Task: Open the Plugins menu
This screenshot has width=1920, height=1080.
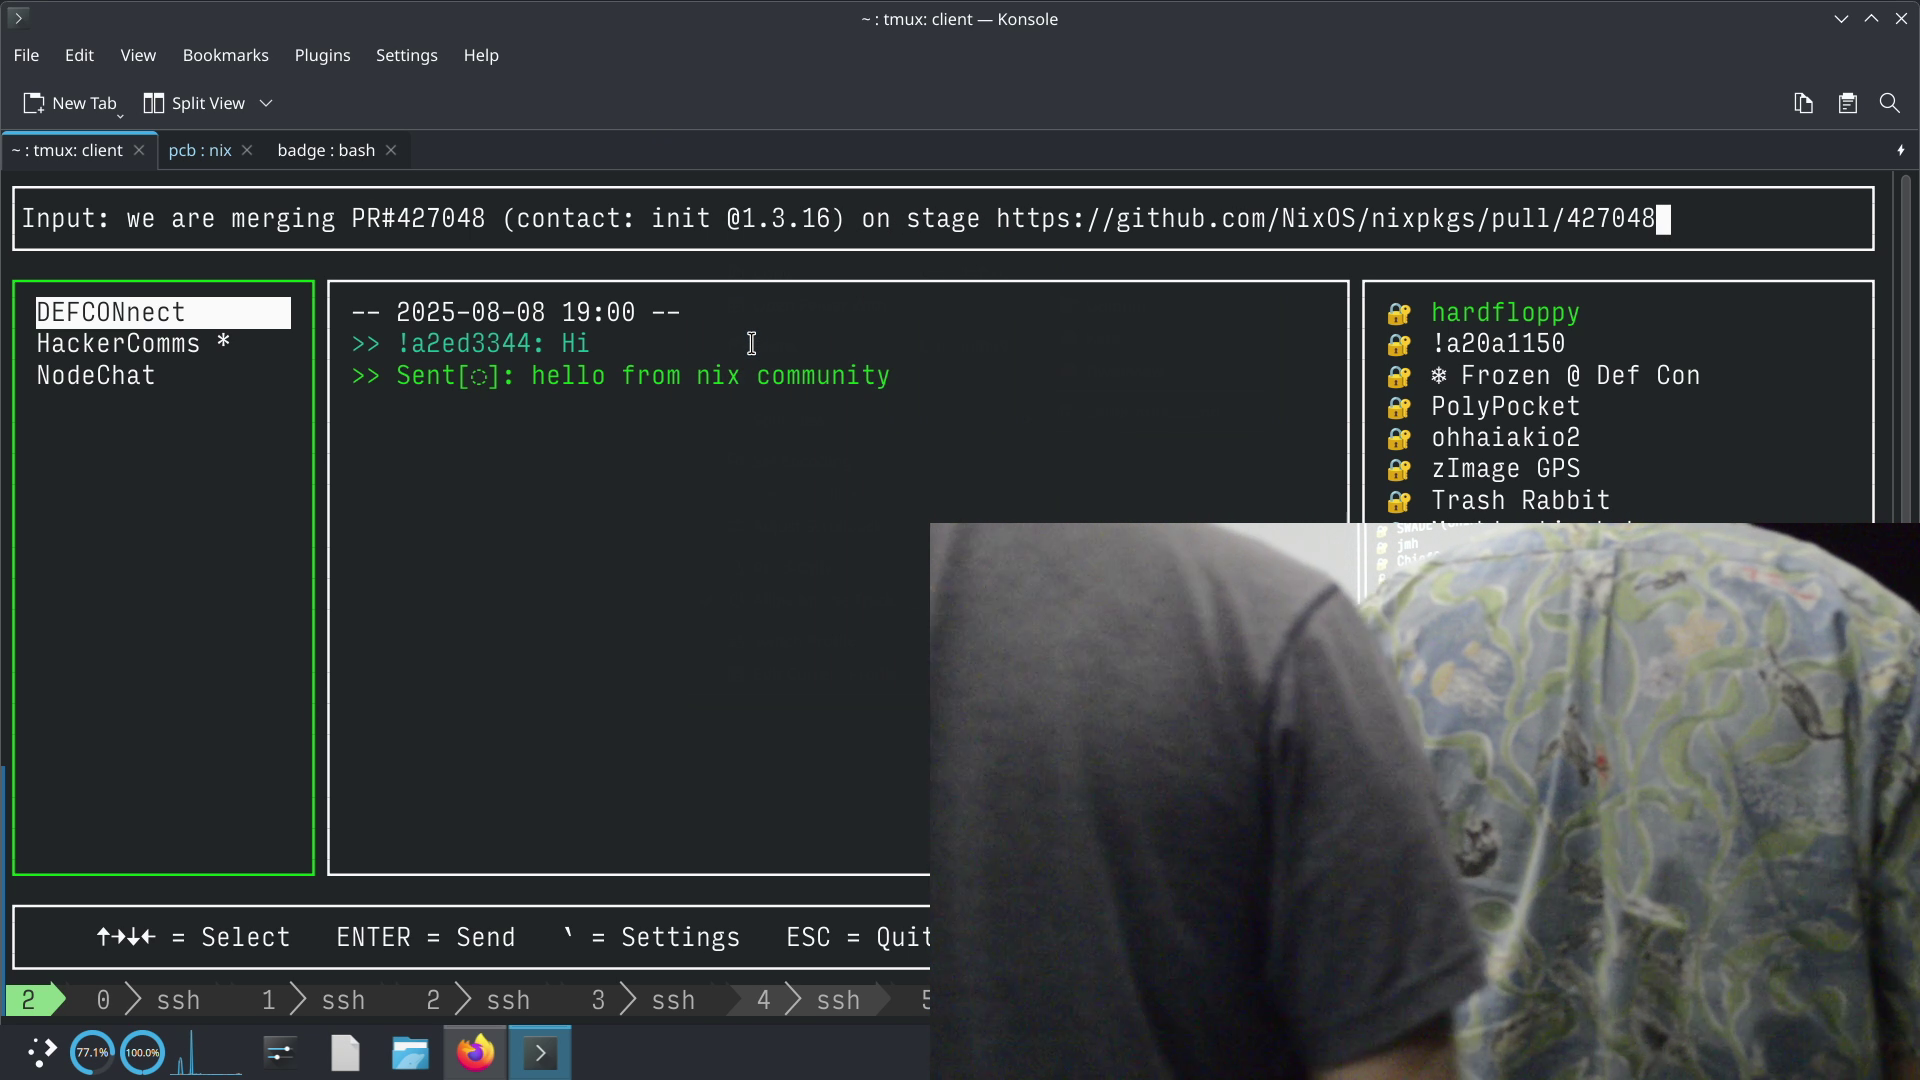Action: point(322,55)
